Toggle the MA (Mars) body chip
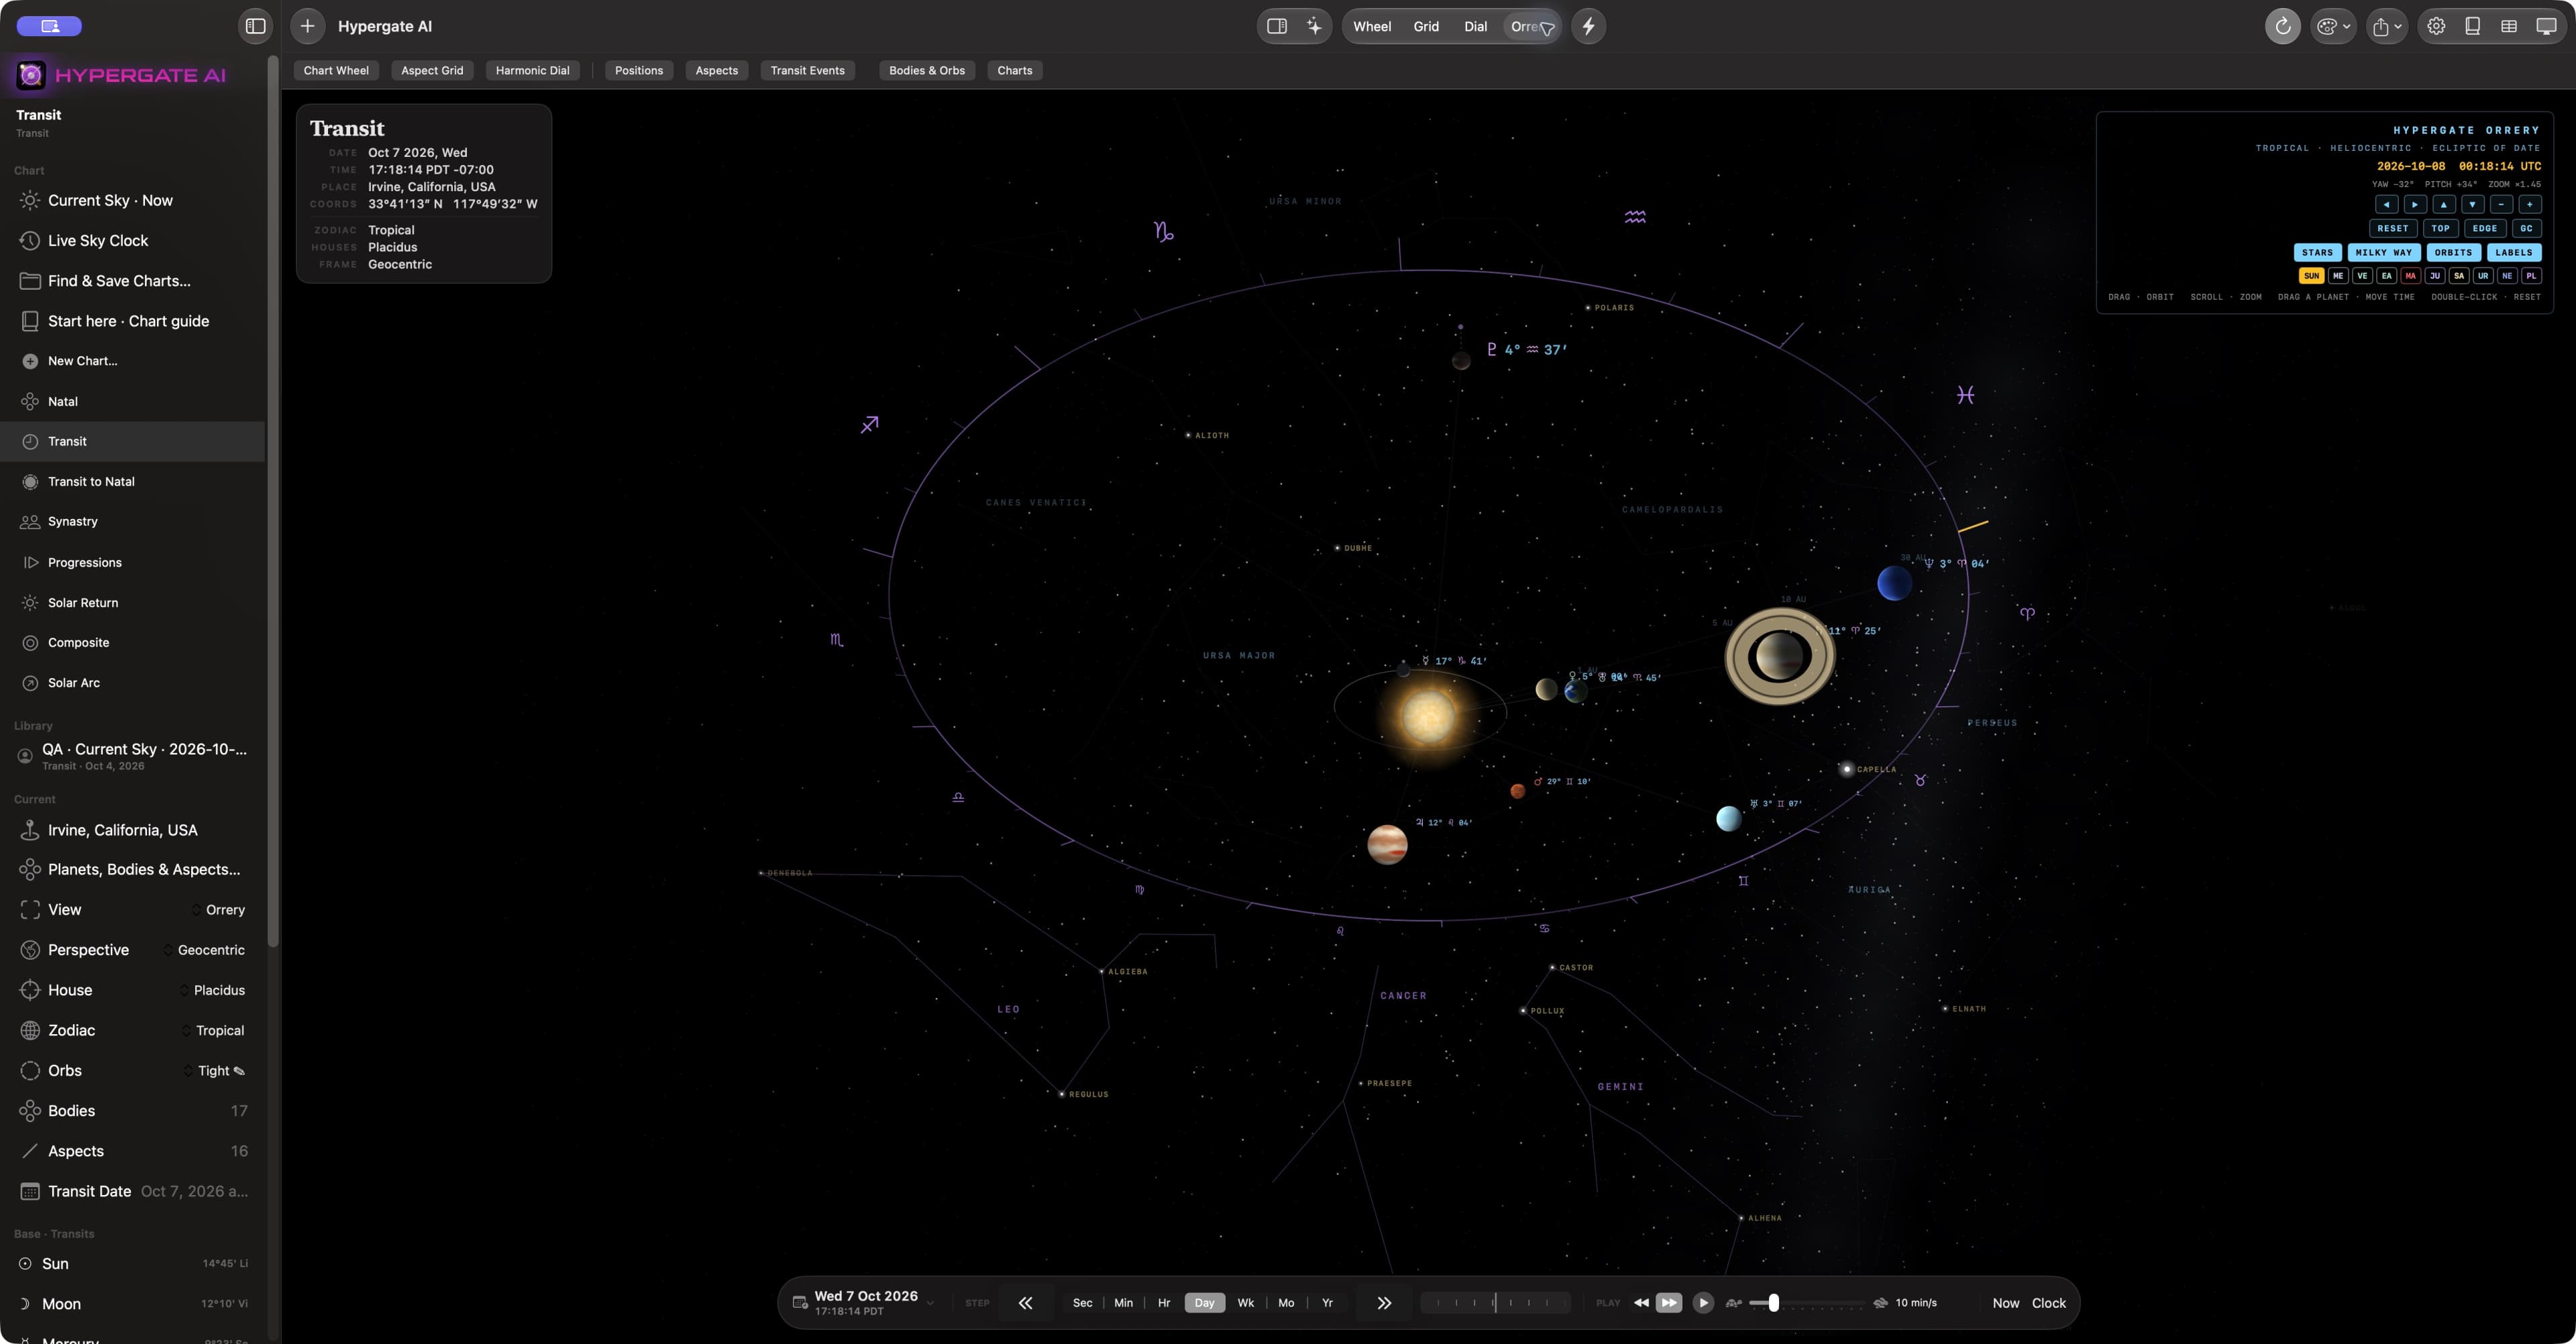Screen dimensions: 2576x1344 pos(2410,276)
